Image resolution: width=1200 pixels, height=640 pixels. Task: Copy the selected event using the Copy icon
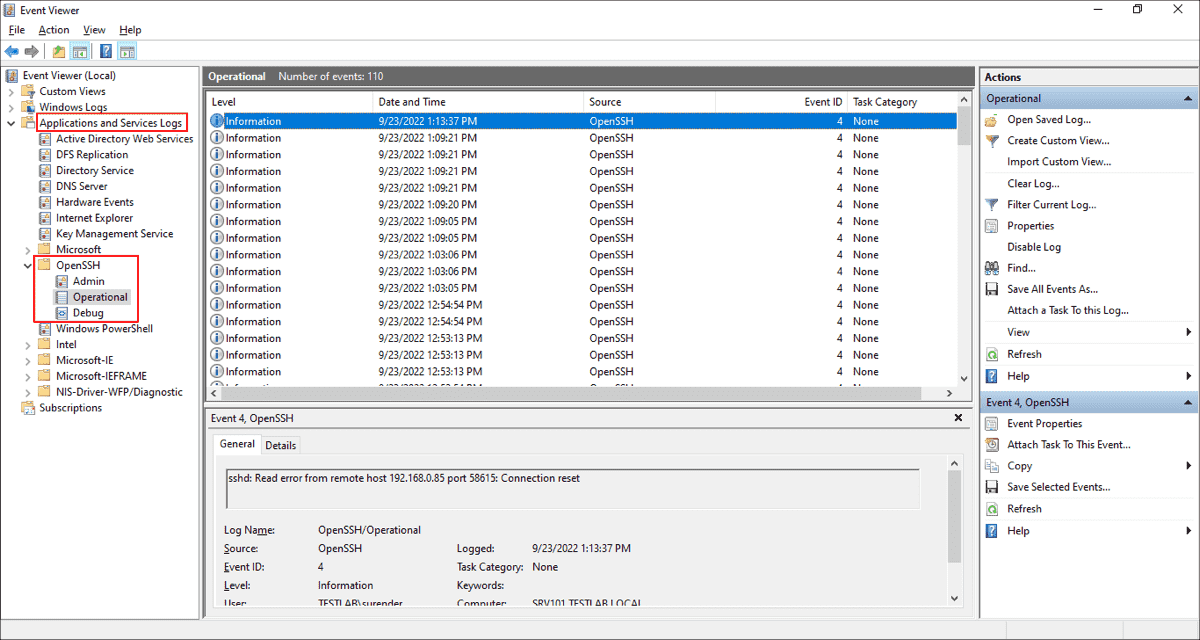click(990, 465)
